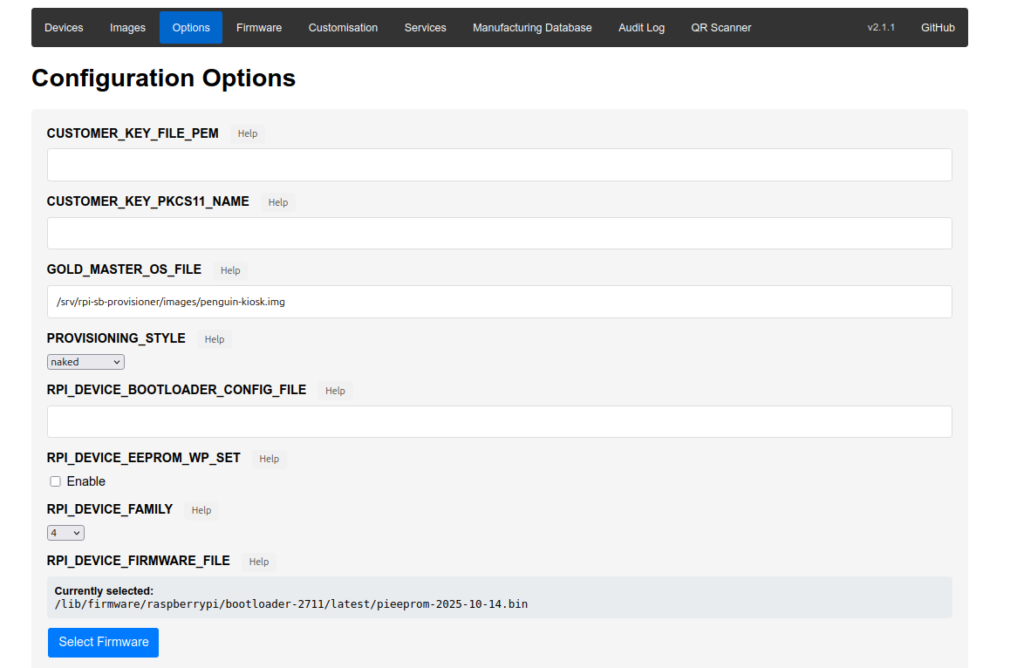View the Audit Log
This screenshot has width=1024, height=668.
pos(641,28)
